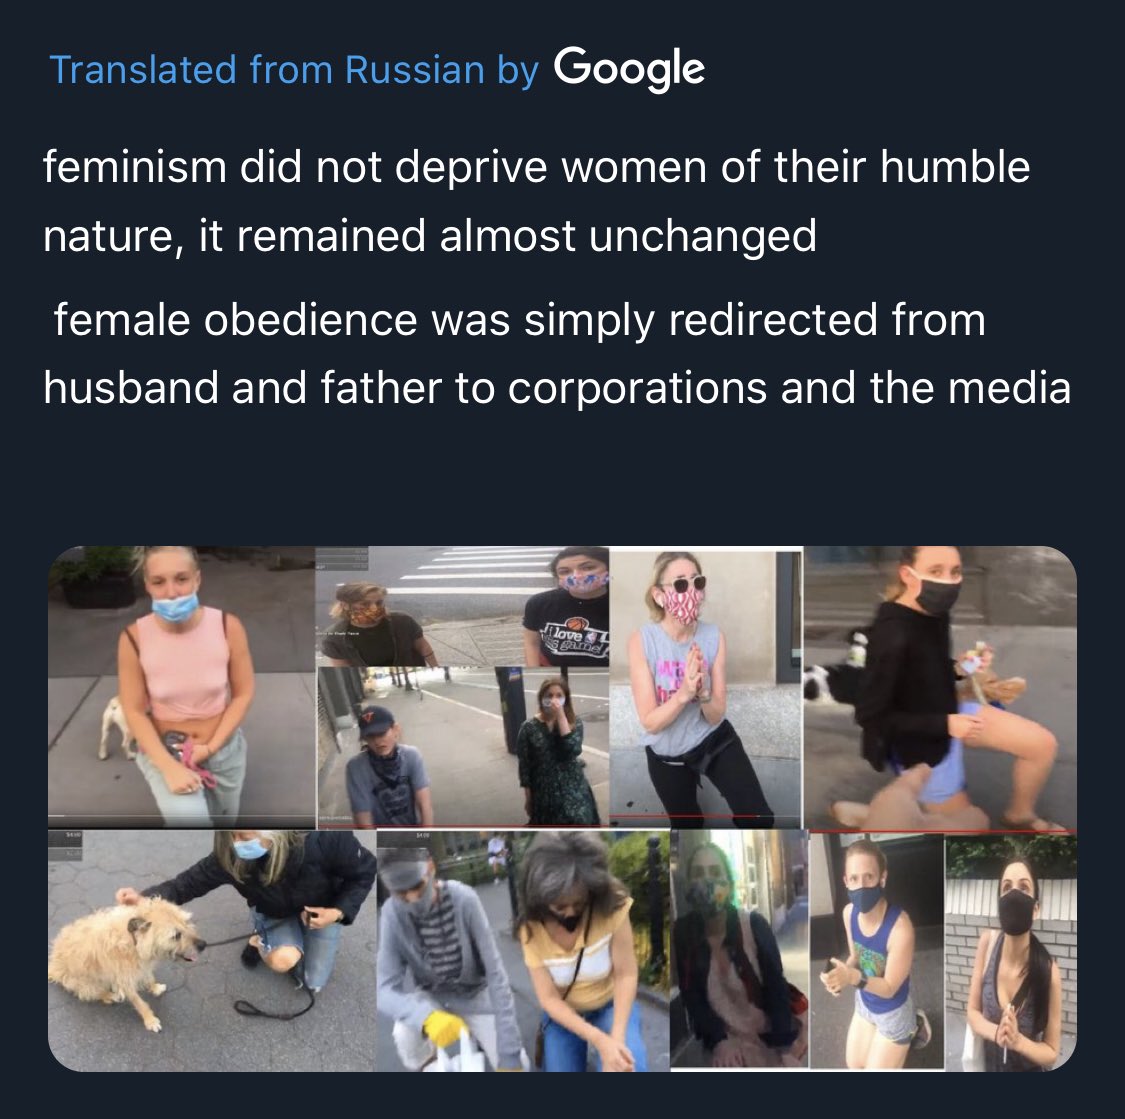This screenshot has width=1125, height=1119.
Task: Select the paragraph starting "female obedience was simply"
Action: (x=557, y=354)
